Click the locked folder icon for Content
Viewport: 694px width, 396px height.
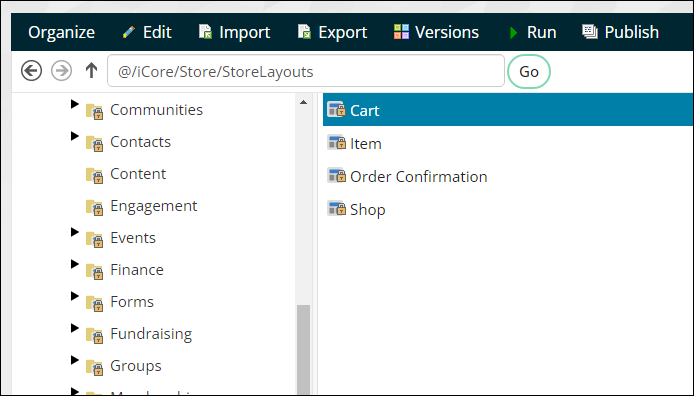[x=95, y=175]
